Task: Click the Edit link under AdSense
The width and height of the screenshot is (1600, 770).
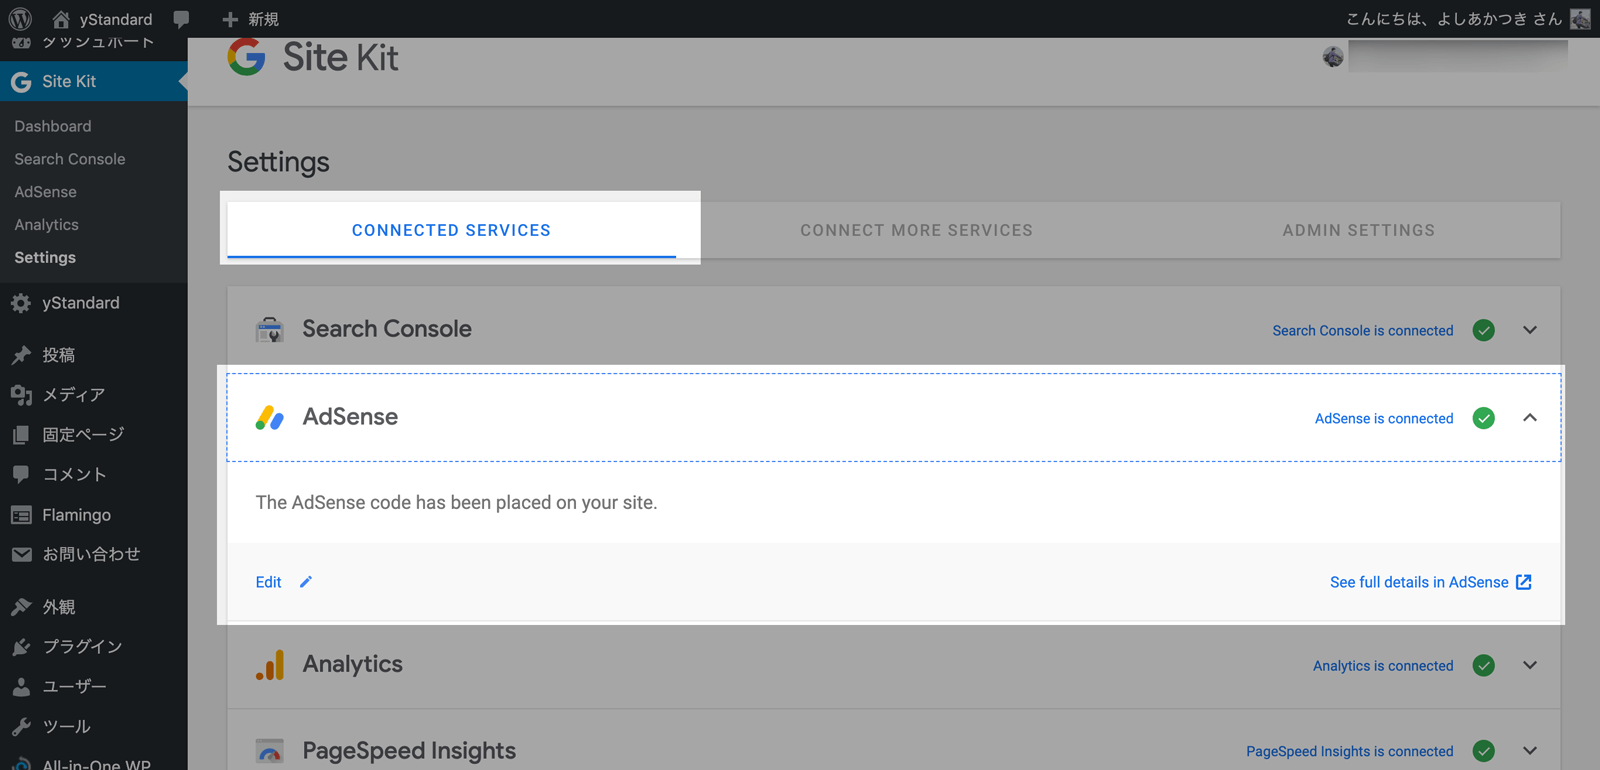Action: (x=268, y=582)
